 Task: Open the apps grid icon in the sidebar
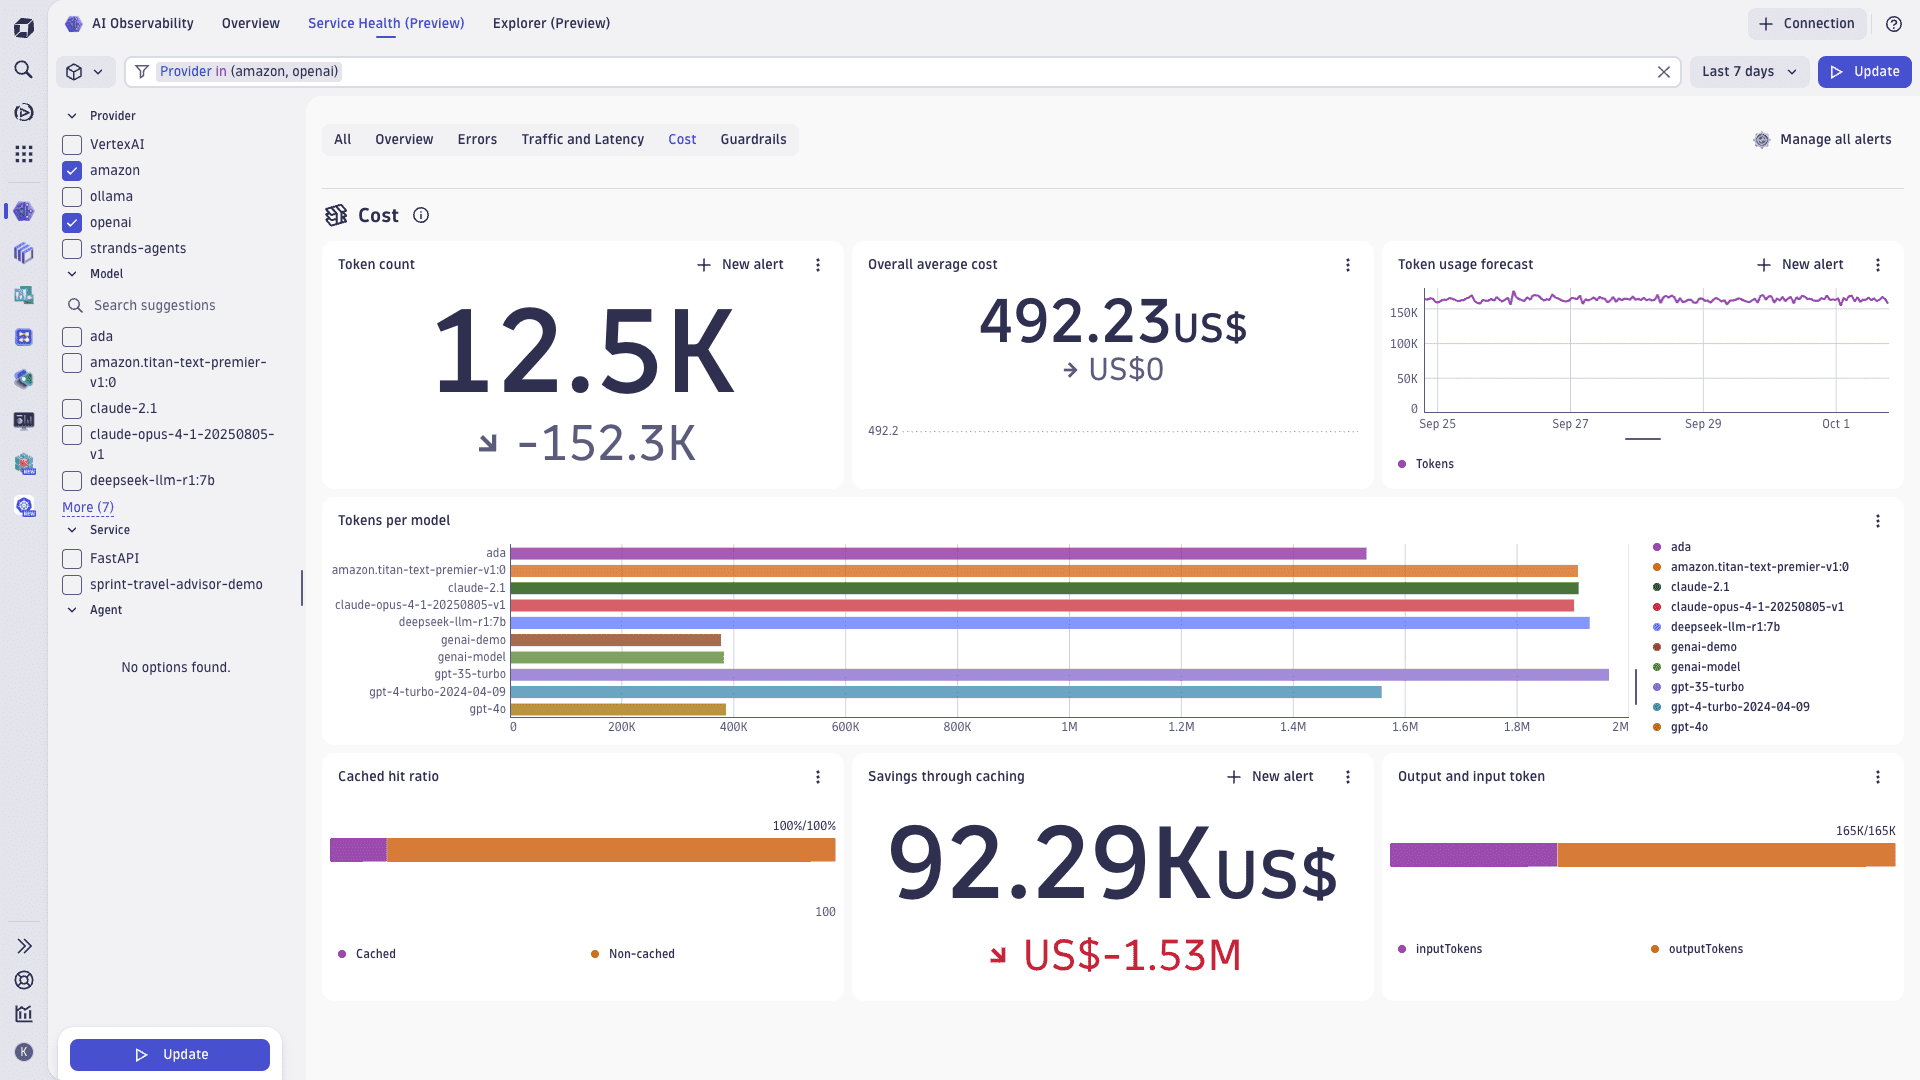(24, 154)
